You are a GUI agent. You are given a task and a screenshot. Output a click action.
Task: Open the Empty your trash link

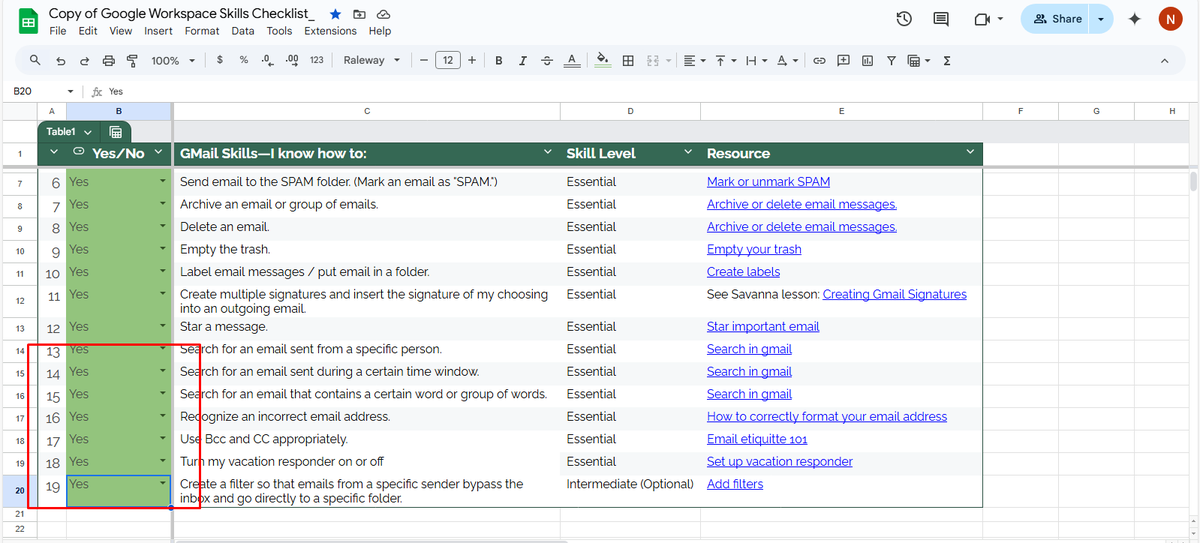click(x=754, y=250)
